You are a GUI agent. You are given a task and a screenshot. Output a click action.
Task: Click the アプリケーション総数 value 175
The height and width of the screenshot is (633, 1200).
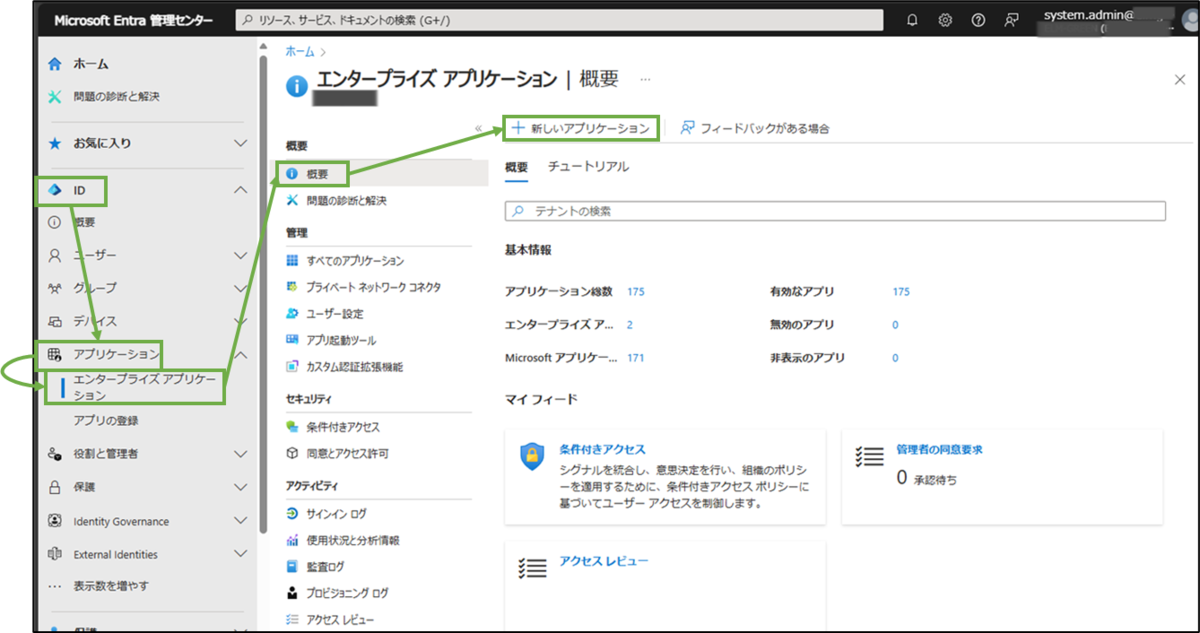pos(636,292)
